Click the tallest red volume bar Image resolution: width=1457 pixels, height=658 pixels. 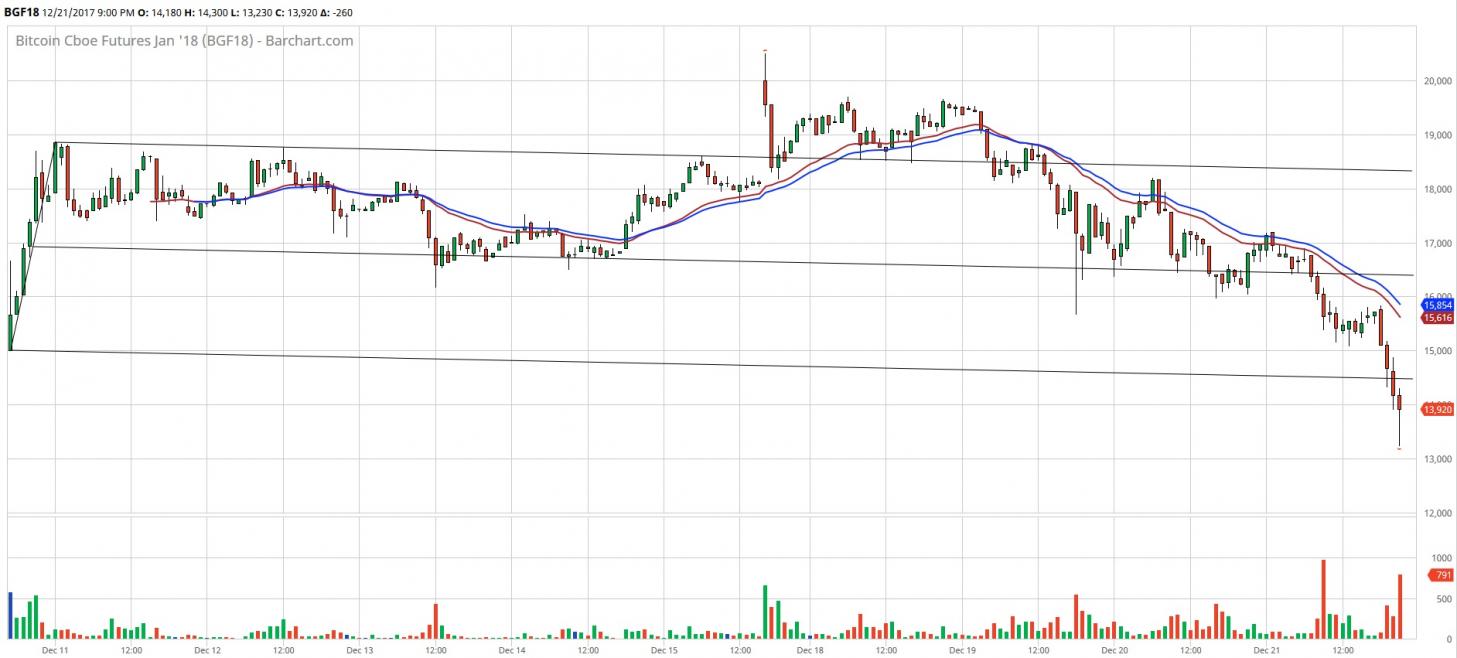[x=1323, y=600]
